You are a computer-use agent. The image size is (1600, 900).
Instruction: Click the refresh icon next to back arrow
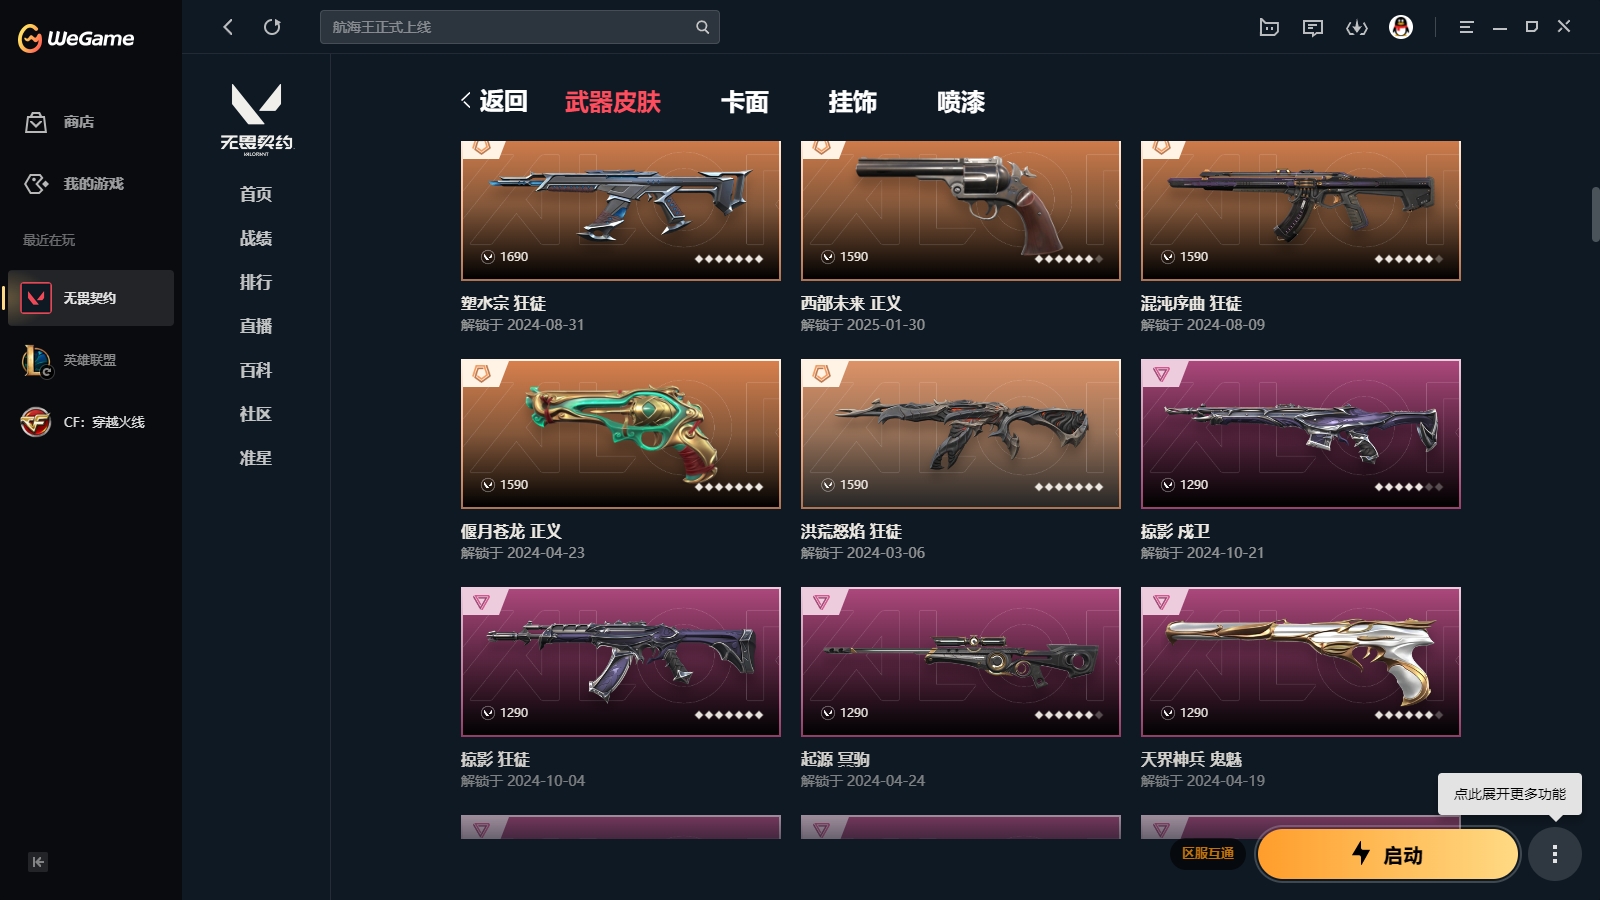click(x=272, y=27)
